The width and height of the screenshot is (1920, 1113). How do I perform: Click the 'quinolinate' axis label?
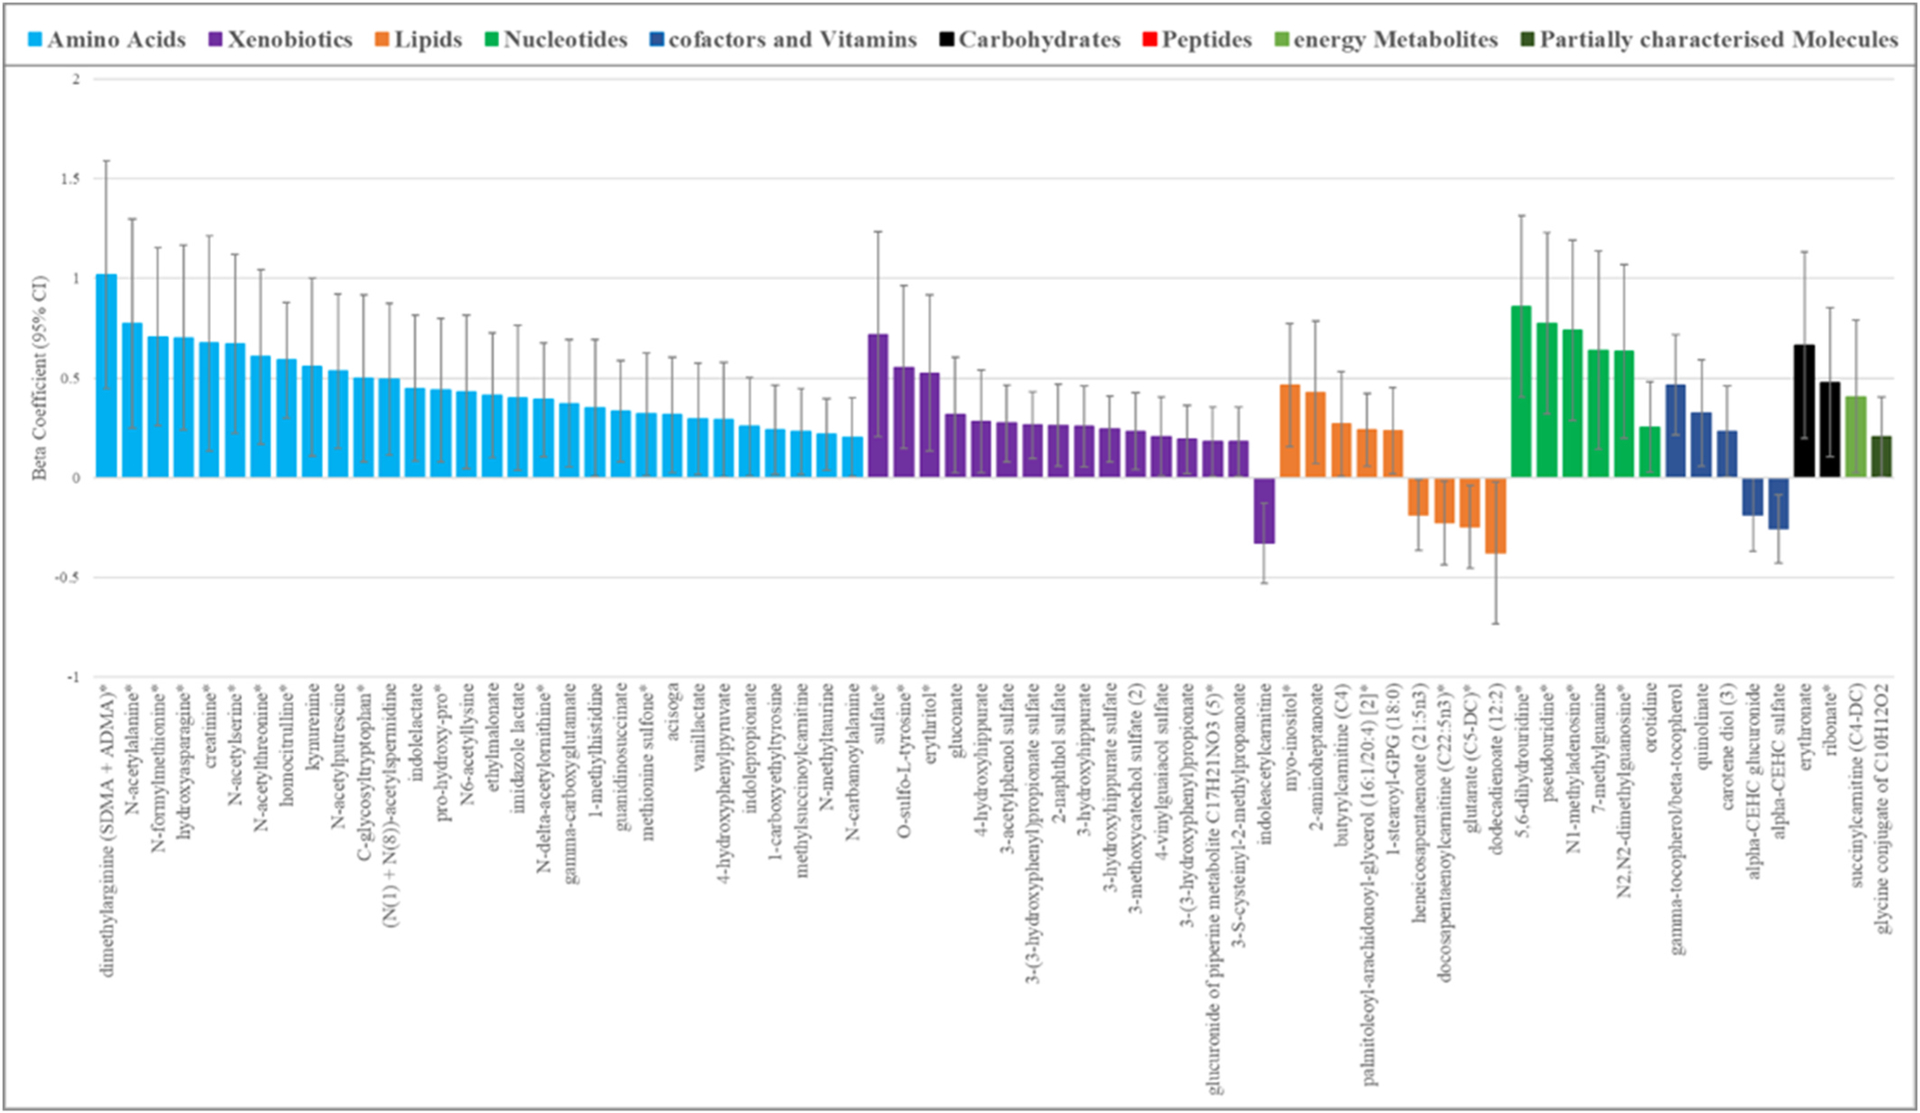tap(1702, 726)
